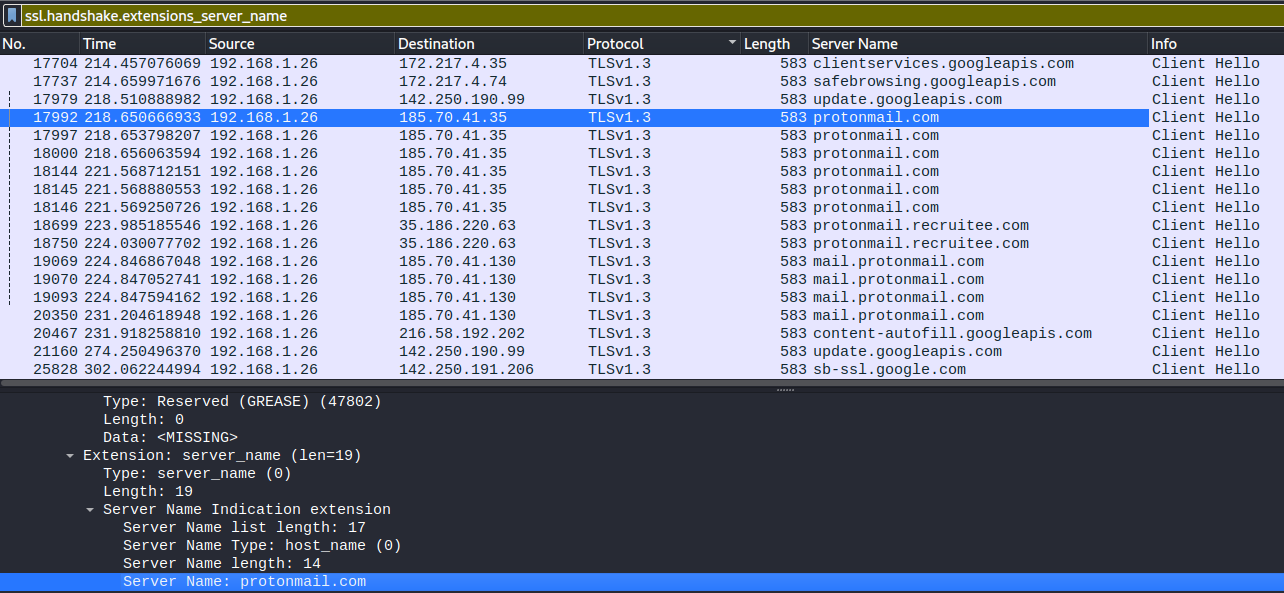
Task: Select packet number 18750
Action: pos(642,243)
